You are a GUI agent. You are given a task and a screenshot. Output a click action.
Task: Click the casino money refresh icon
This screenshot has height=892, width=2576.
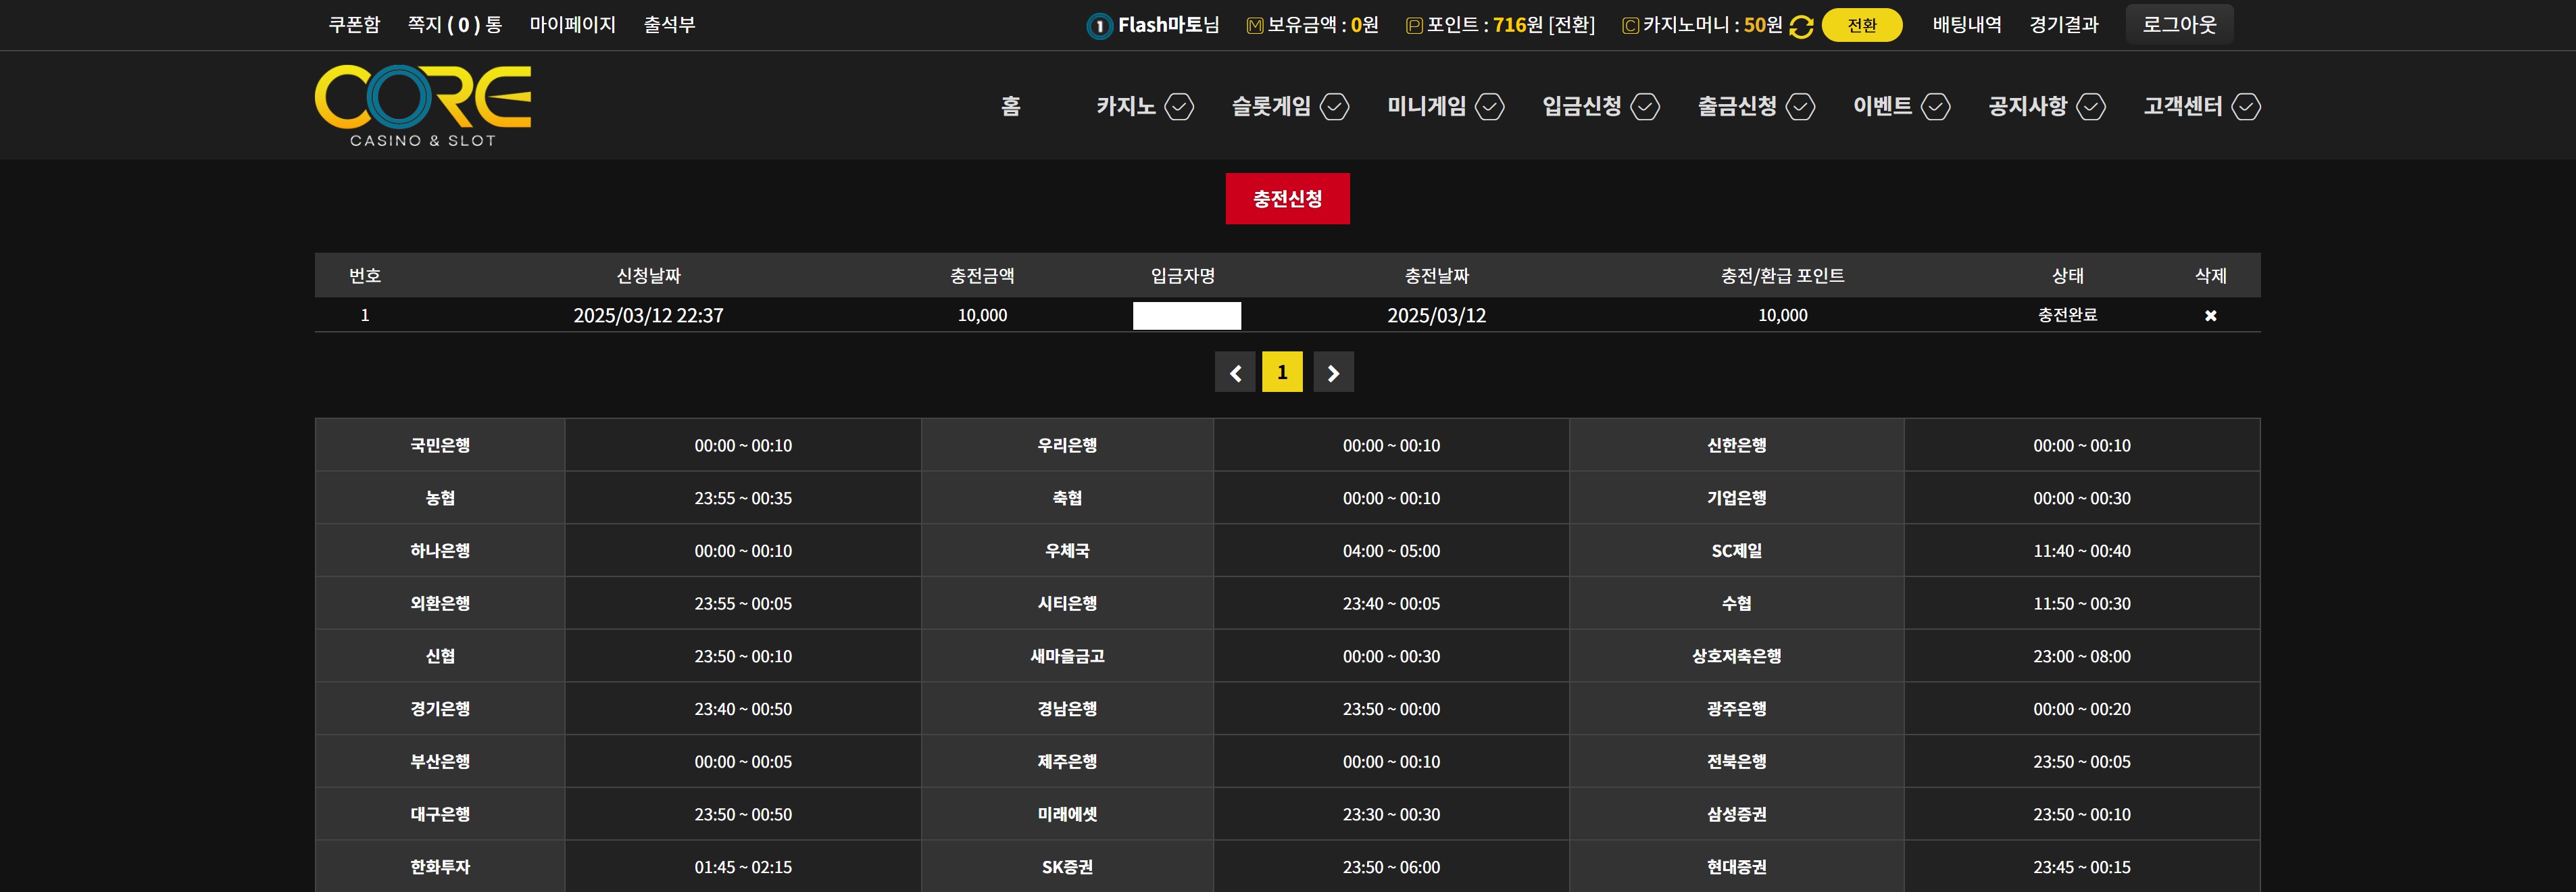tap(1801, 26)
